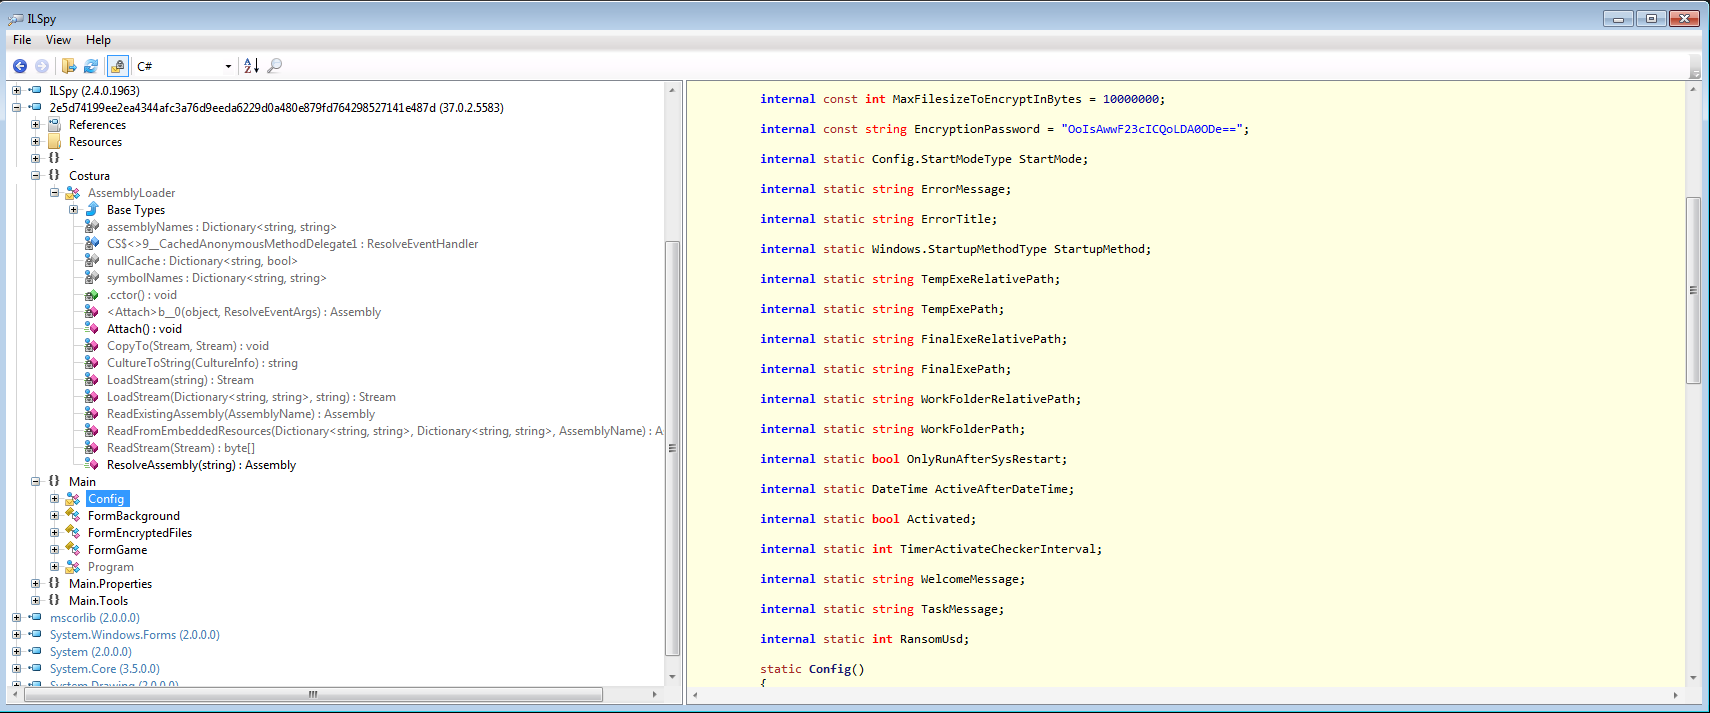
Task: Expand the FormEncryptedFiles class node
Action: click(x=55, y=533)
